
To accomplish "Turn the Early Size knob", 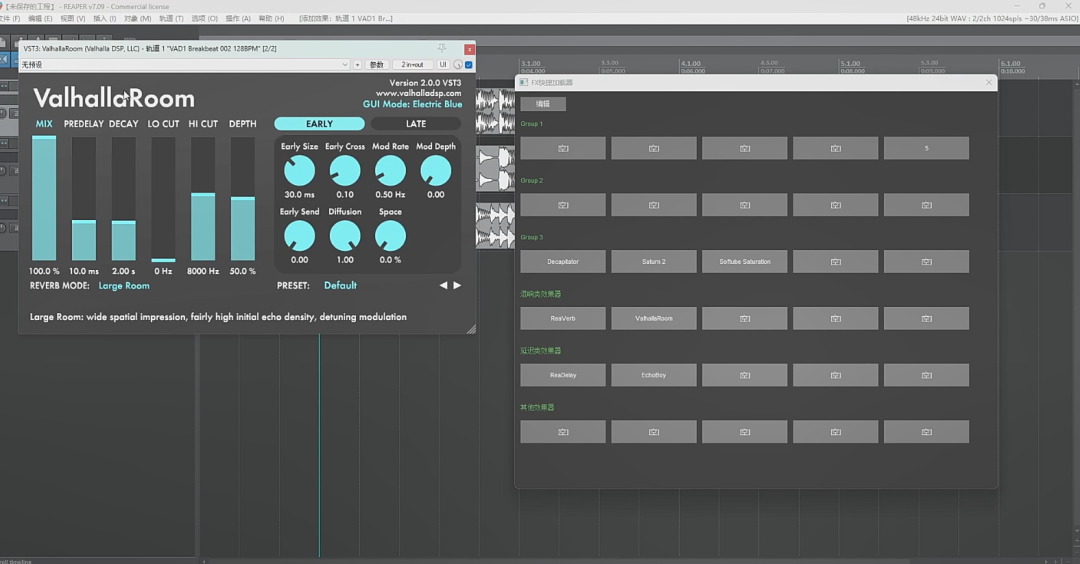I will pos(300,171).
